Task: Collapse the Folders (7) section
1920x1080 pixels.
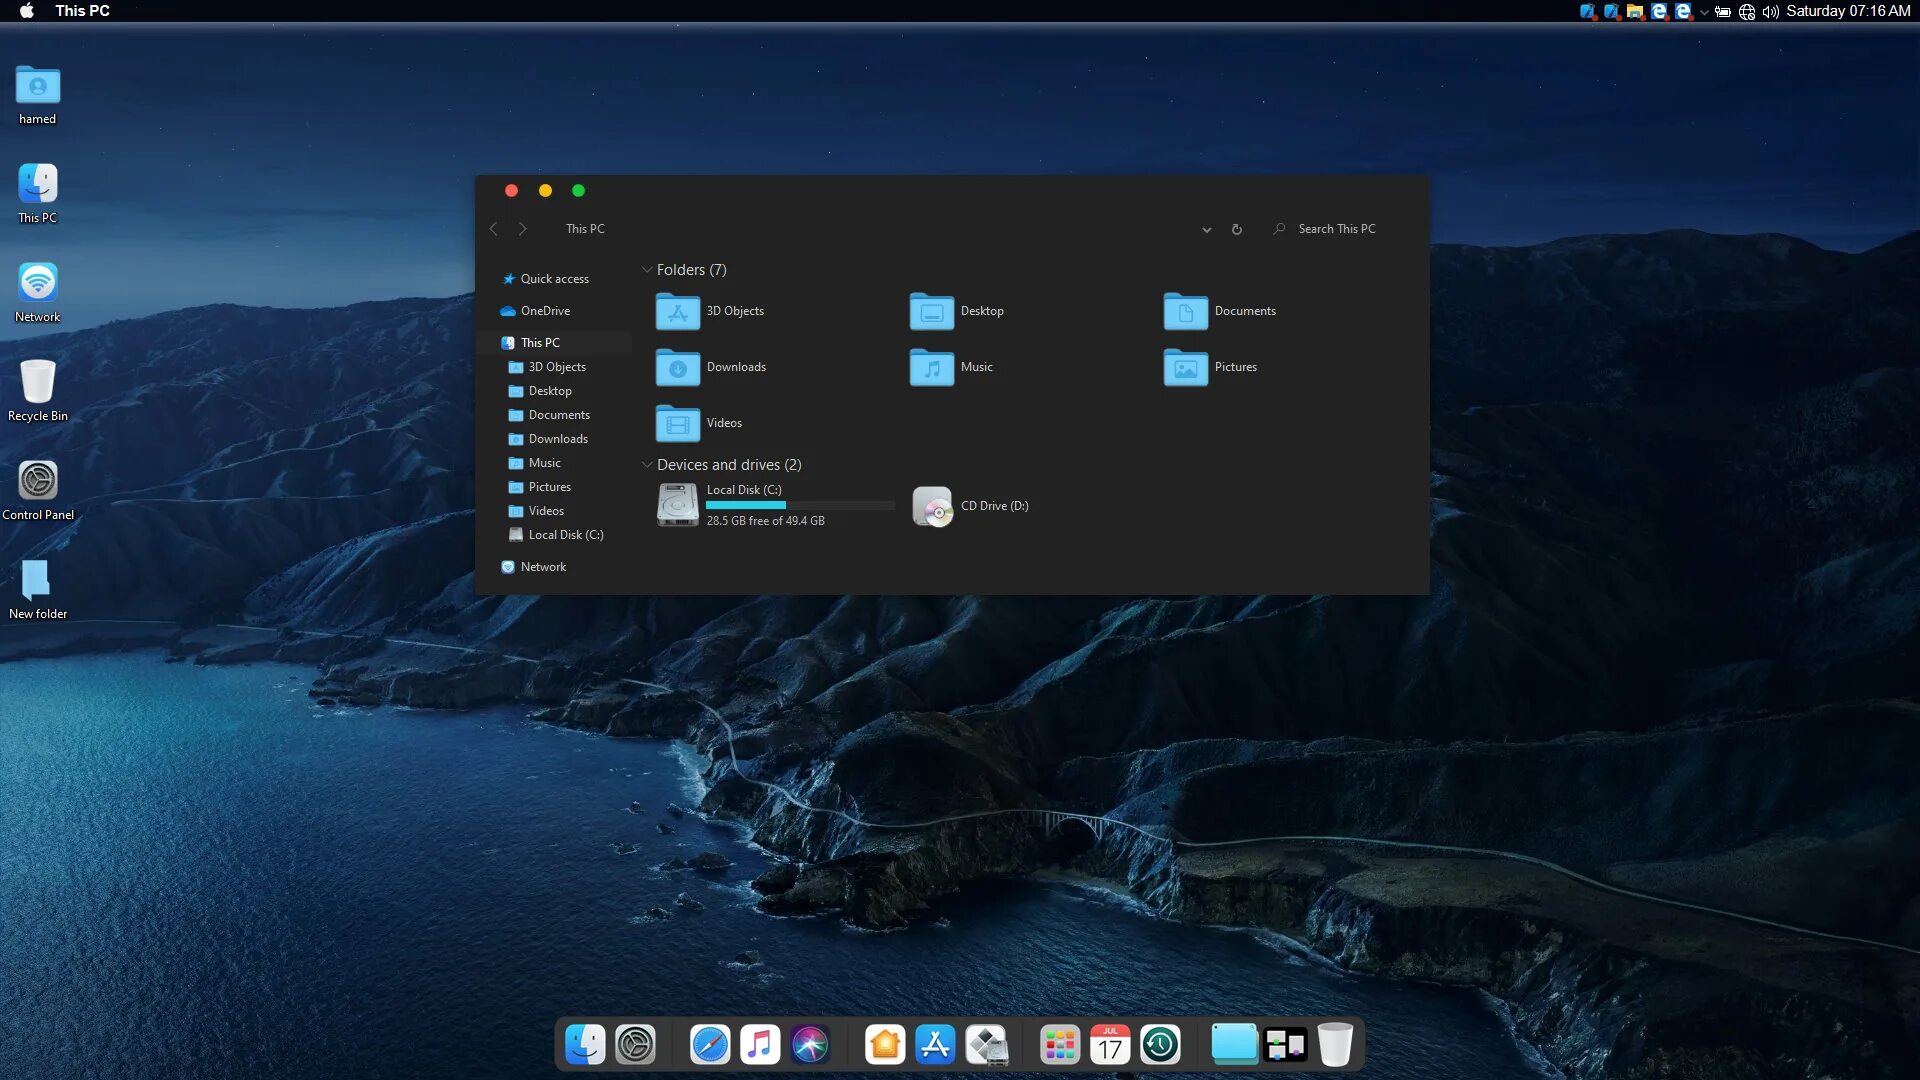Action: click(647, 270)
